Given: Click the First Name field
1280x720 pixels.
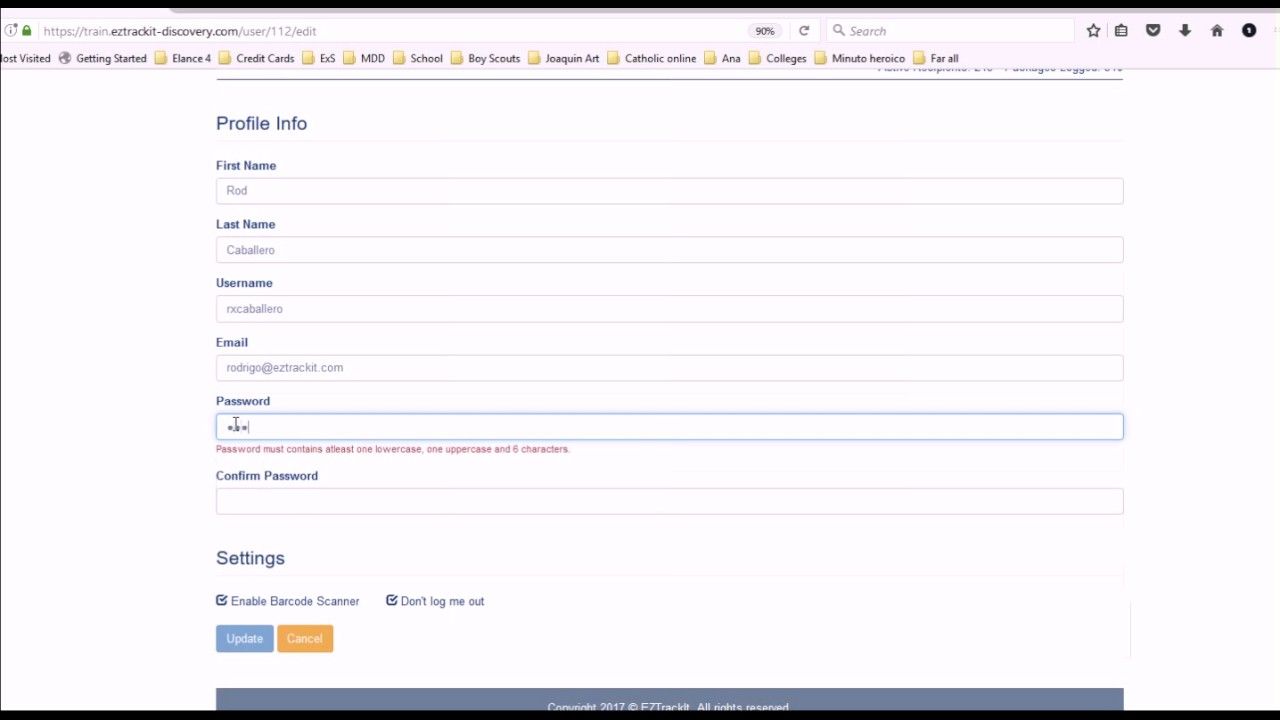Looking at the screenshot, I should coord(669,191).
